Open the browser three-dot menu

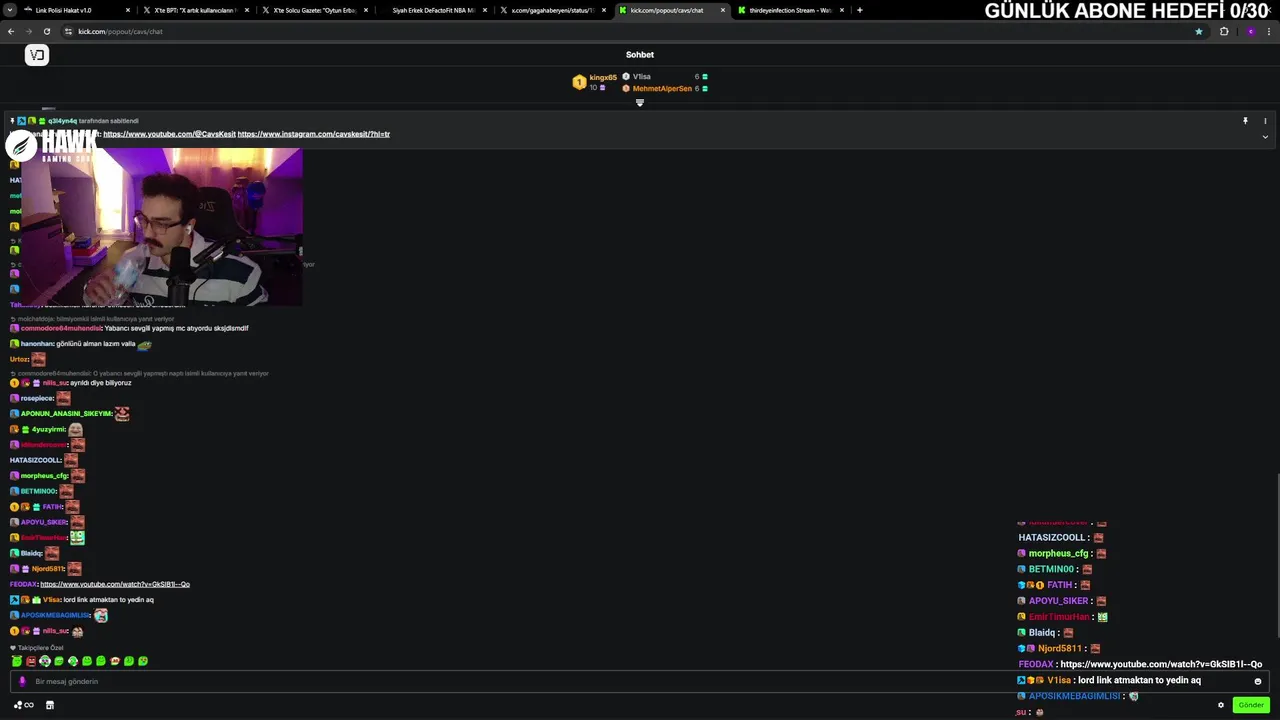[x=1270, y=31]
